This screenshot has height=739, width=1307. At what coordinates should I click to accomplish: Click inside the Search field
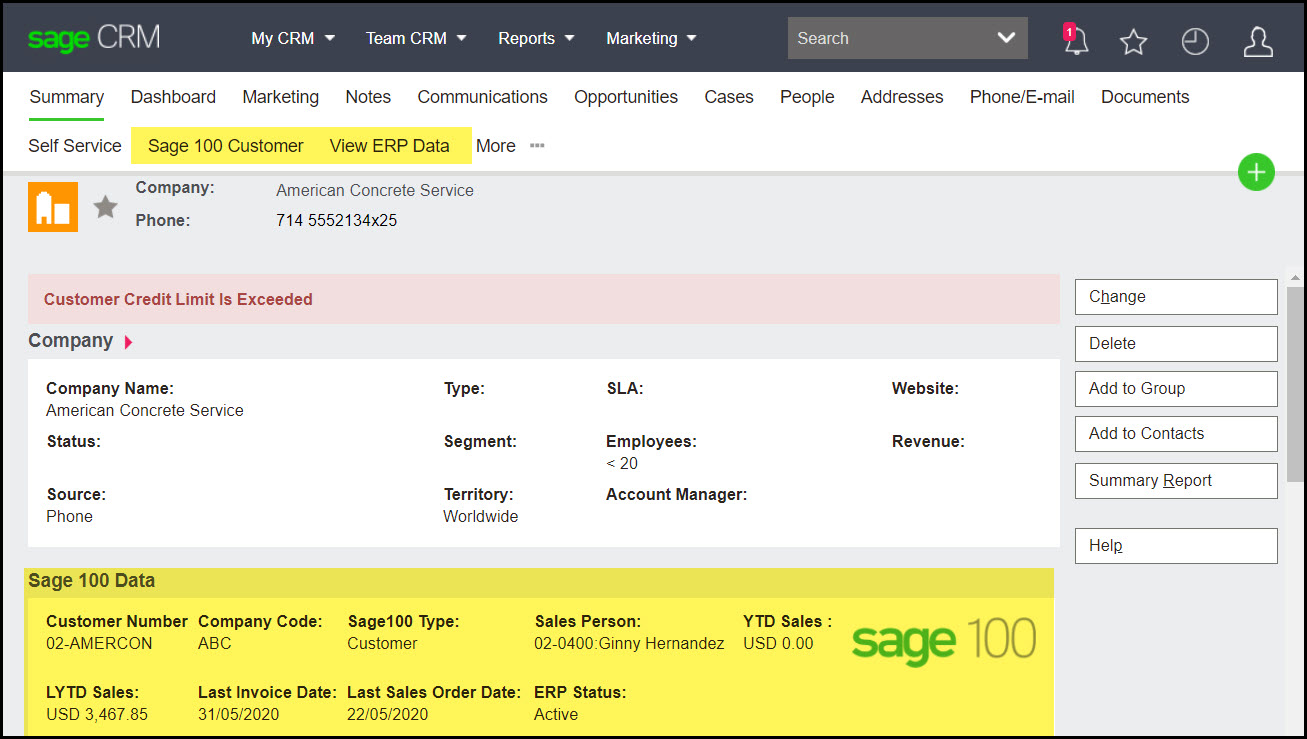[x=890, y=37]
